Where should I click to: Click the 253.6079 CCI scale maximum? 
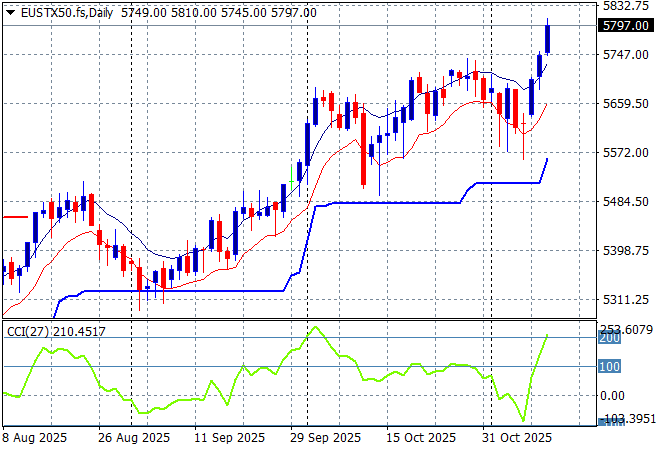pyautogui.click(x=626, y=329)
